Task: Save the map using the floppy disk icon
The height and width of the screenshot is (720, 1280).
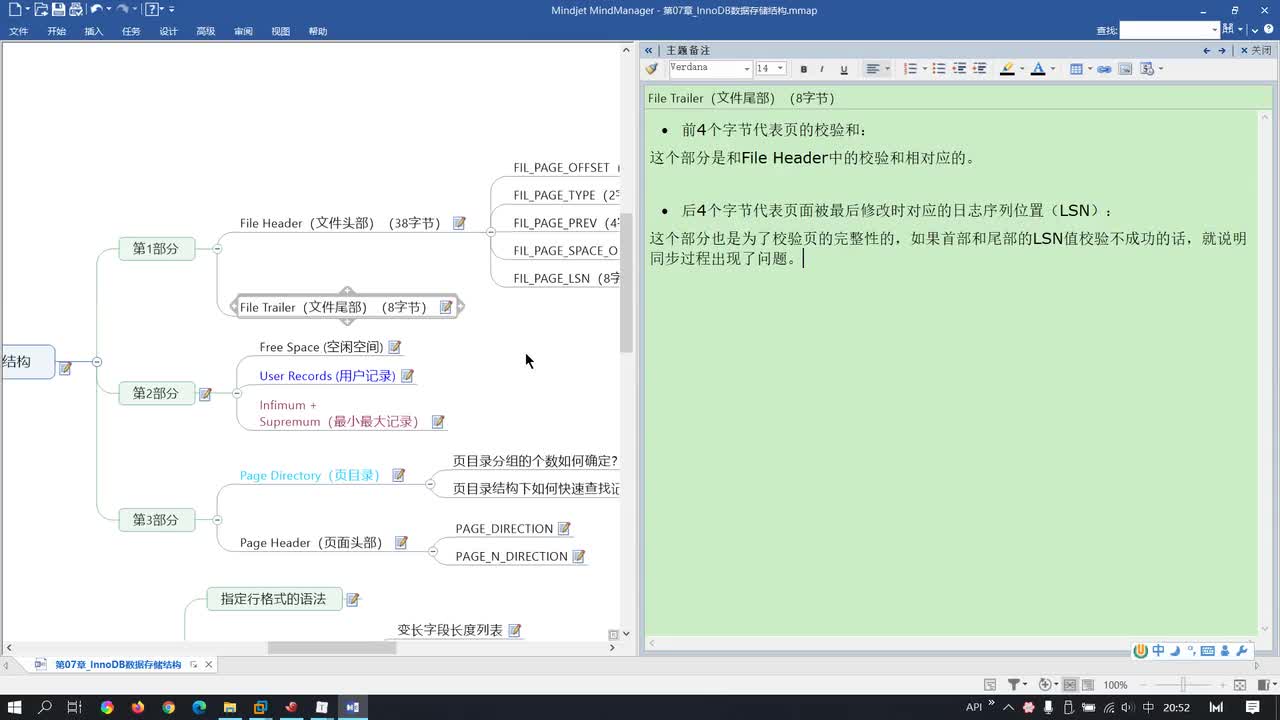Action: pos(58,10)
